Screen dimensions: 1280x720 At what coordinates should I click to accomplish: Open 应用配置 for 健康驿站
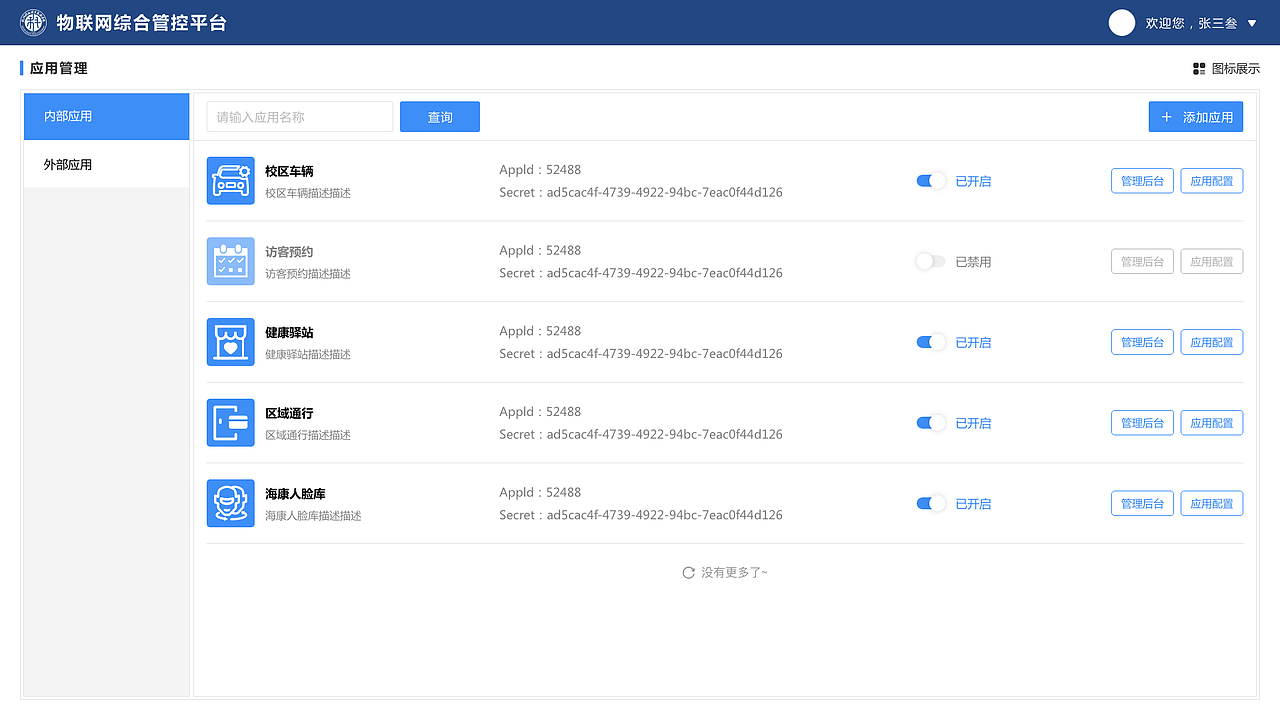pos(1212,342)
